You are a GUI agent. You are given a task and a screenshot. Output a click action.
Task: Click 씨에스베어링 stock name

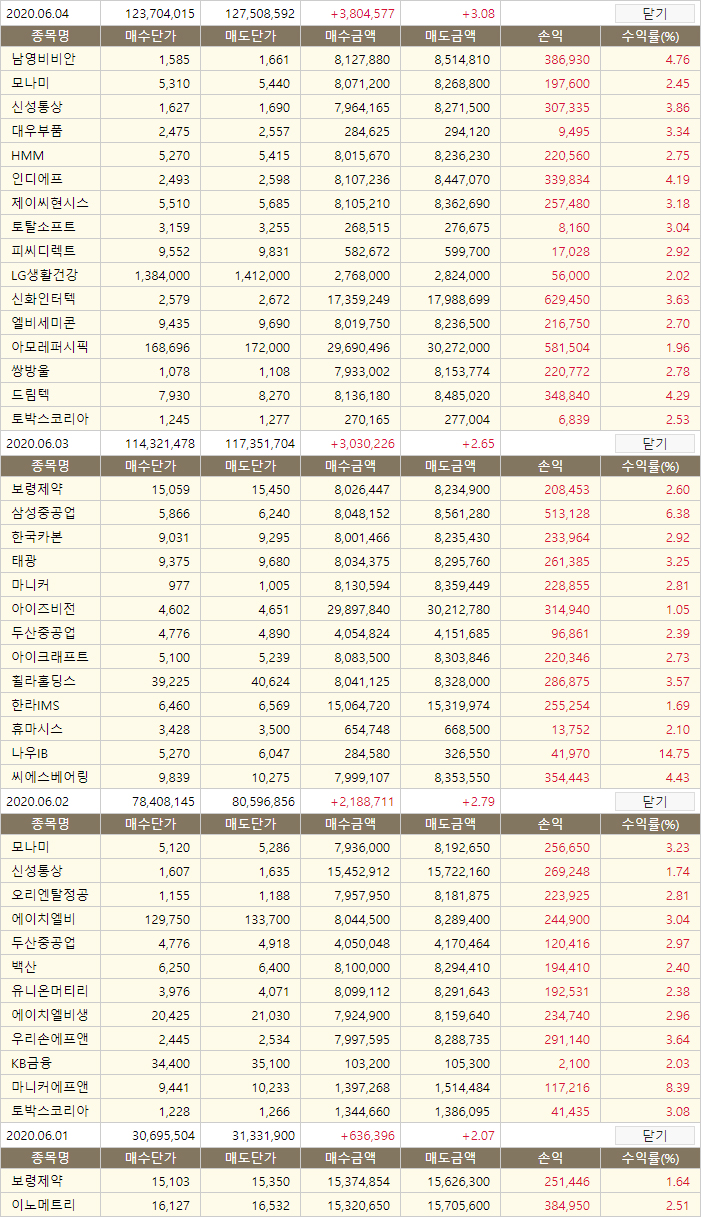pos(50,777)
